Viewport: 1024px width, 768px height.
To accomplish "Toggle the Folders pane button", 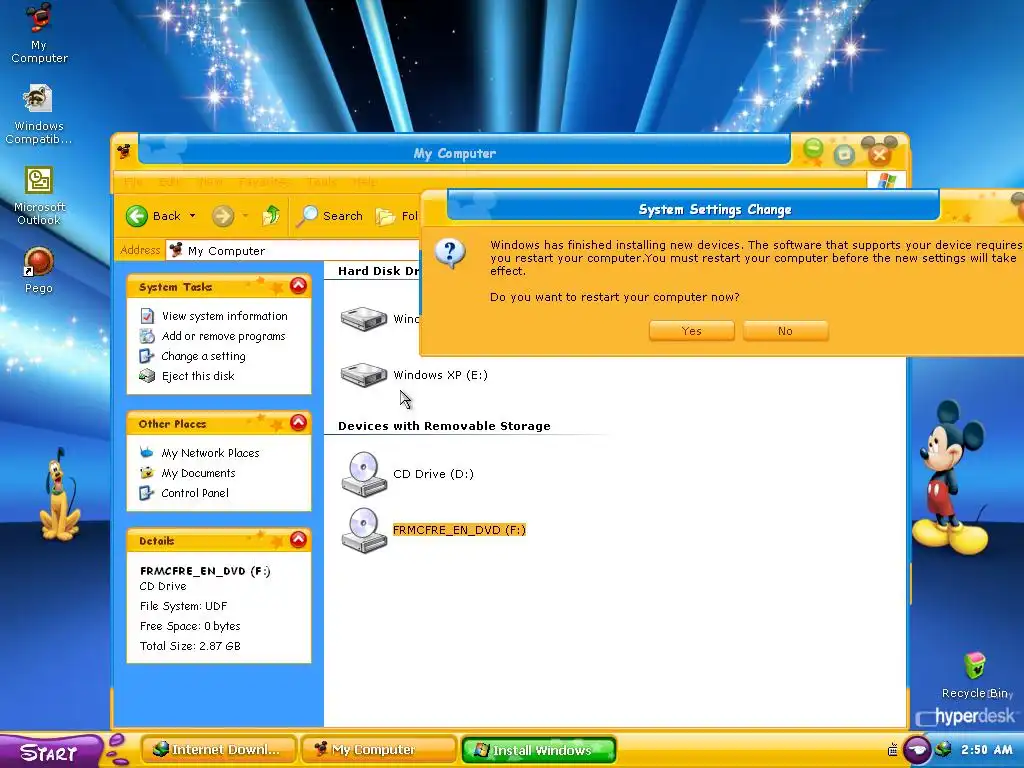I will pos(396,216).
